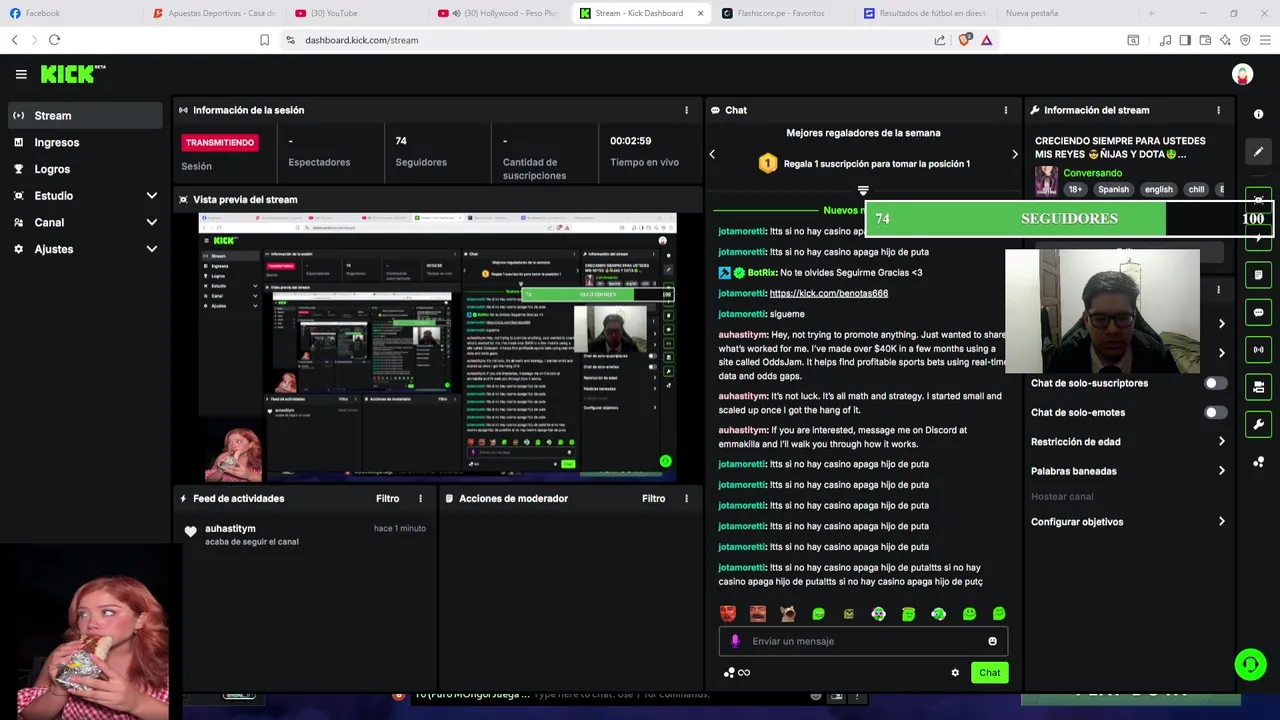Go to Ingresos in the sidebar
The image size is (1280, 720).
point(84,142)
